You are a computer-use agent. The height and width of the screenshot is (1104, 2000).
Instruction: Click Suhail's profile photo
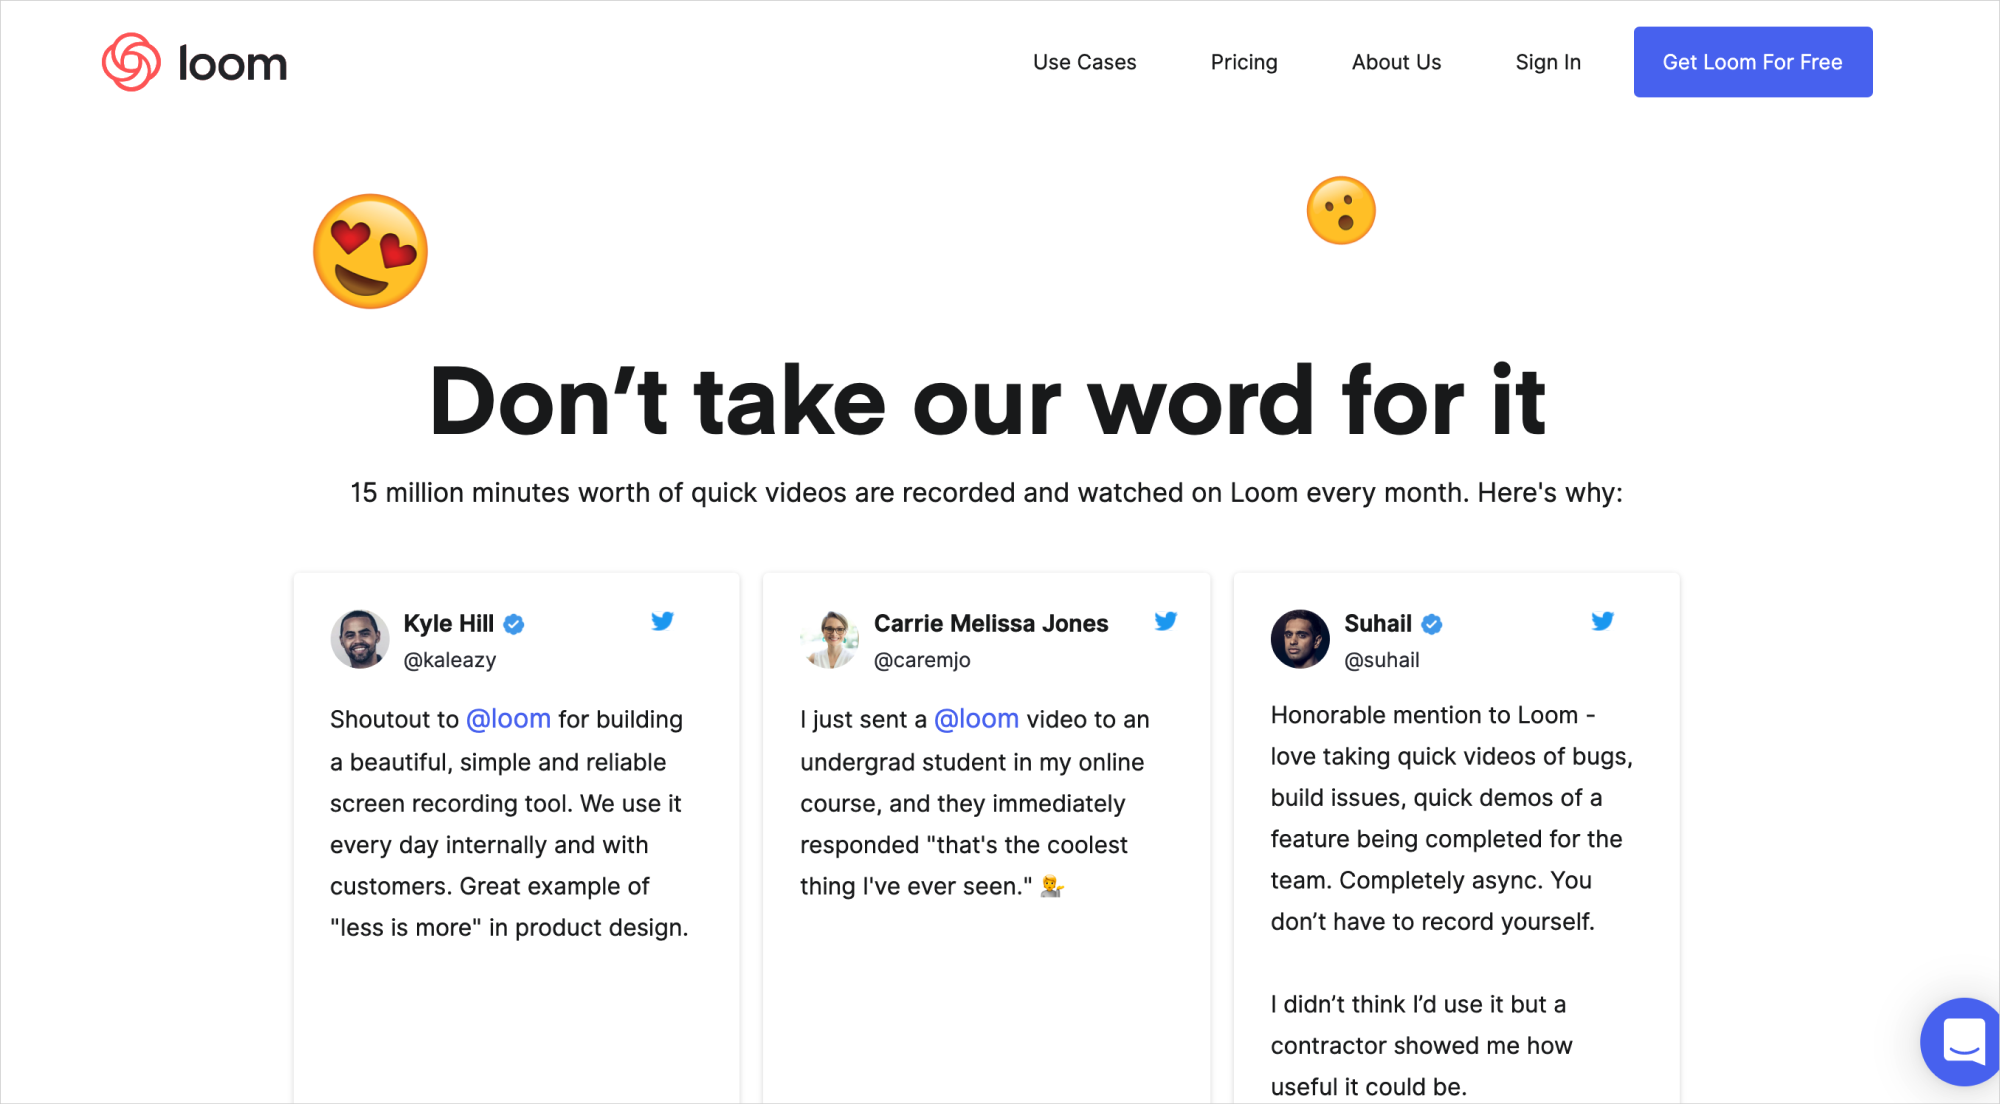1300,639
